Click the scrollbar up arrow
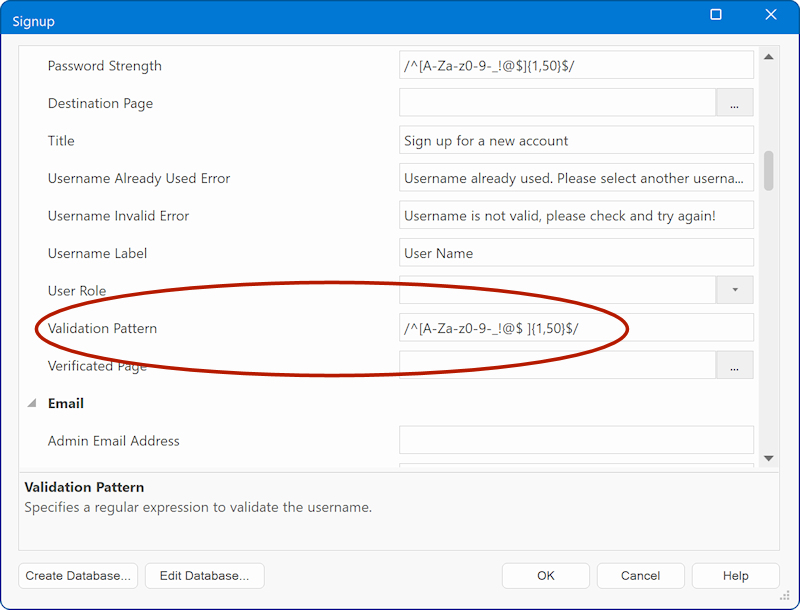800x610 pixels. [768, 57]
